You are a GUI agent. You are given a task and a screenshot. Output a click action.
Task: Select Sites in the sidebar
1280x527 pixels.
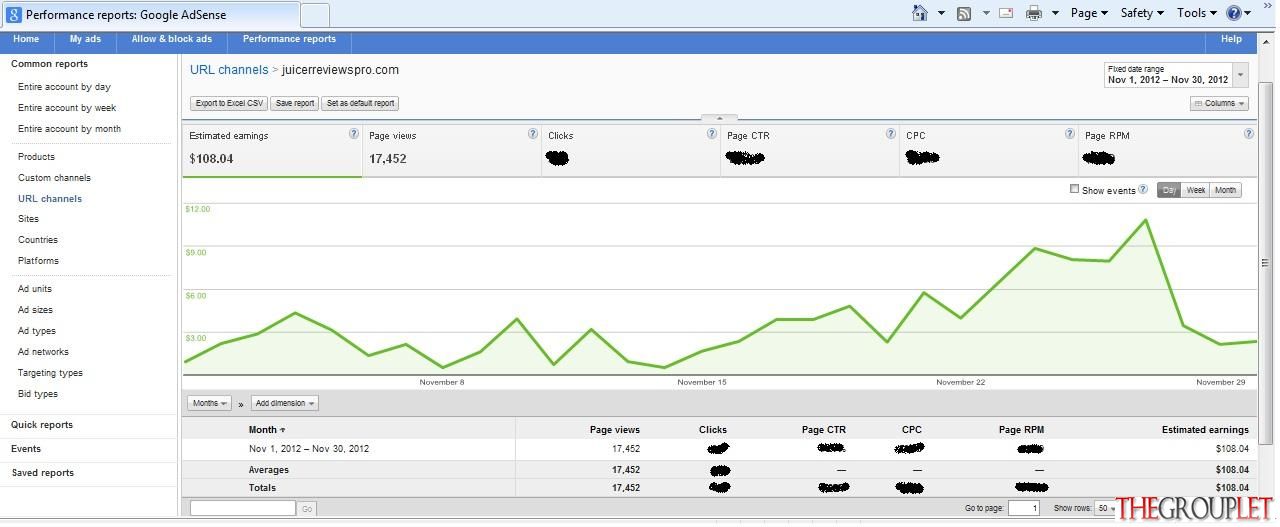tap(28, 219)
